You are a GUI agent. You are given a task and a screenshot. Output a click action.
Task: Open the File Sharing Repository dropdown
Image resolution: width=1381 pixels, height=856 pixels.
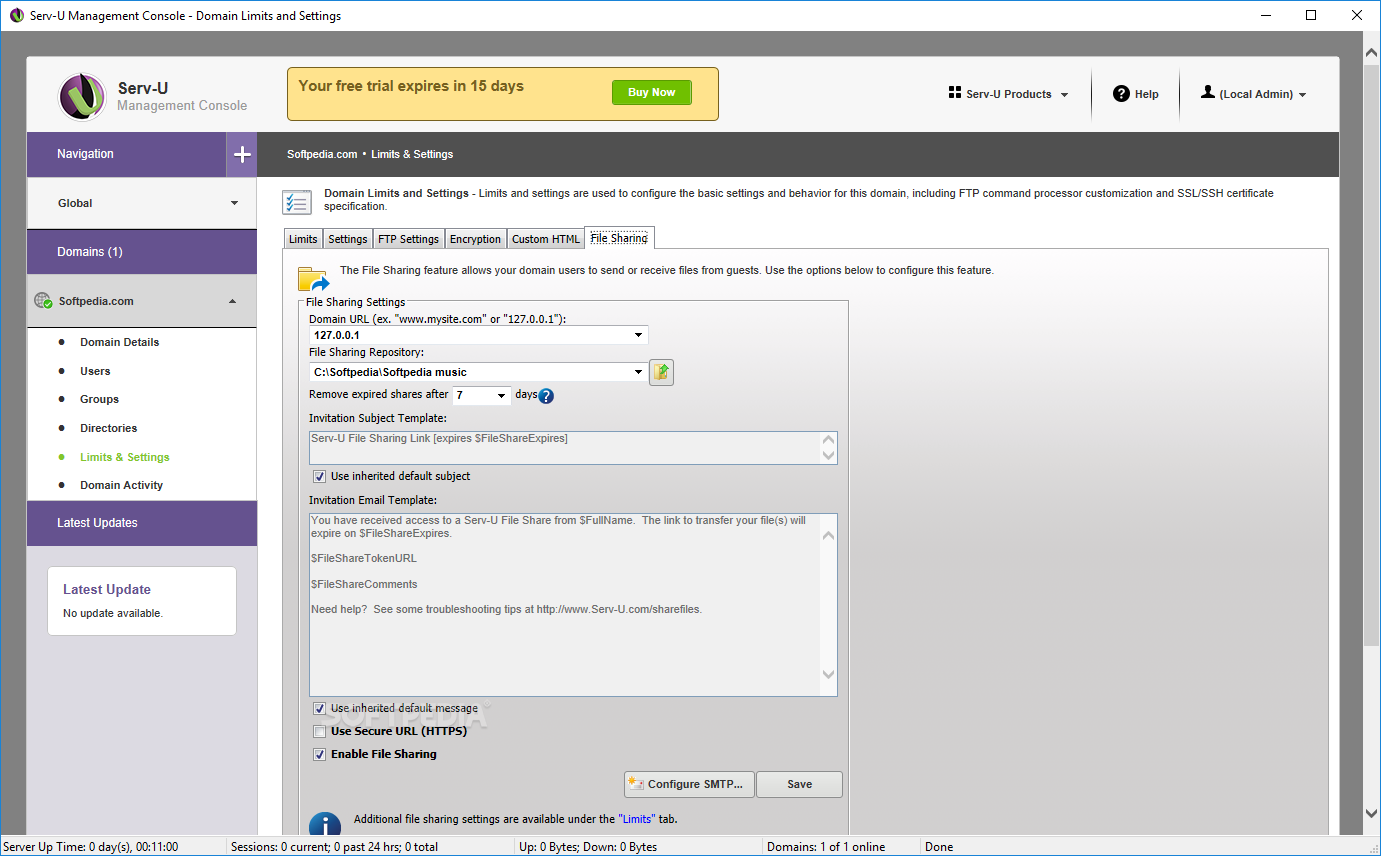pos(639,372)
